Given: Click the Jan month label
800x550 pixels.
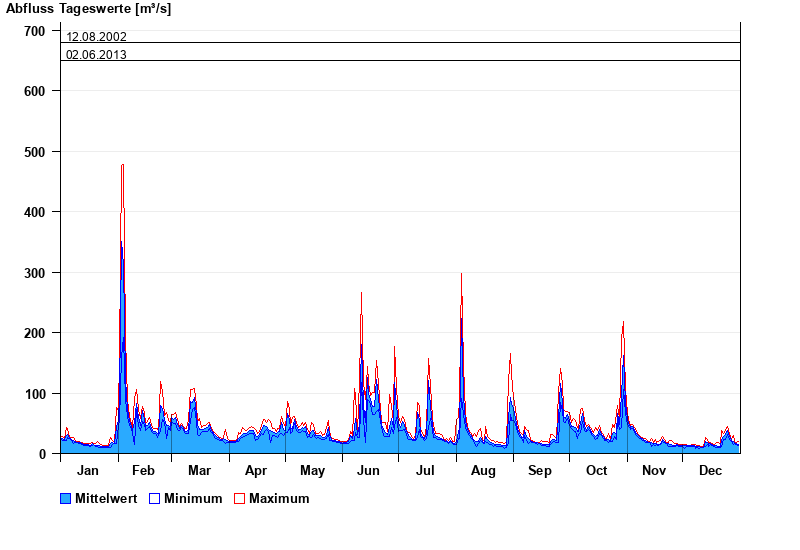Looking at the screenshot, I should pos(88,471).
